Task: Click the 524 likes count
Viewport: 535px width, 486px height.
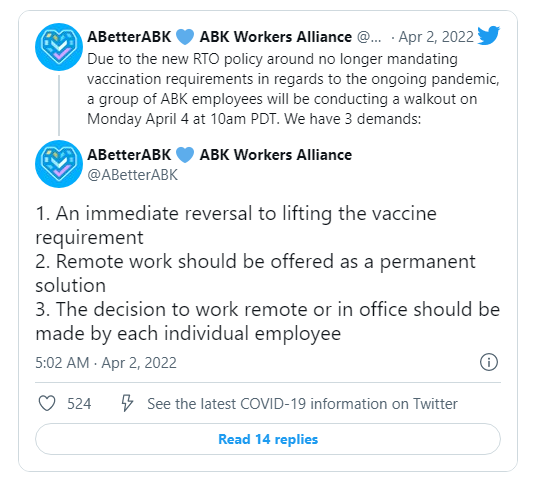Action: (79, 404)
